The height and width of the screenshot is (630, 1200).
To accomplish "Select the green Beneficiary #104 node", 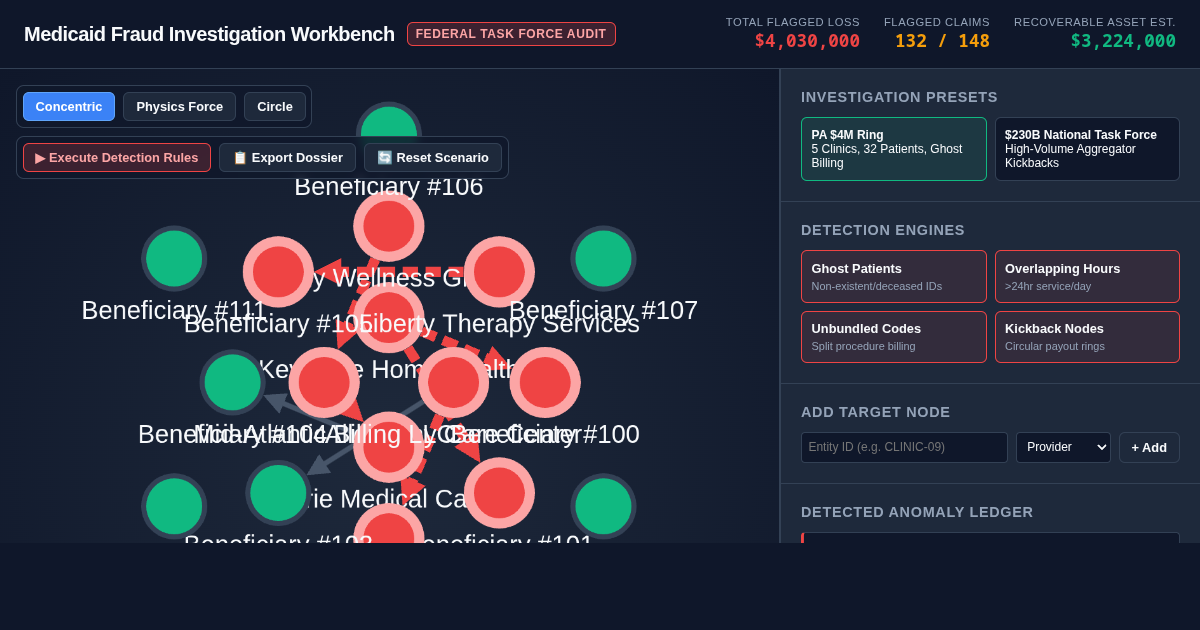I will coord(232,382).
